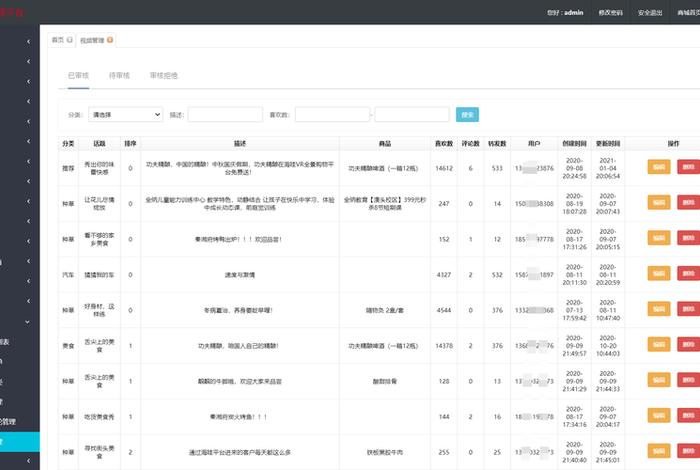Open the 分类 category dropdown

click(125, 115)
